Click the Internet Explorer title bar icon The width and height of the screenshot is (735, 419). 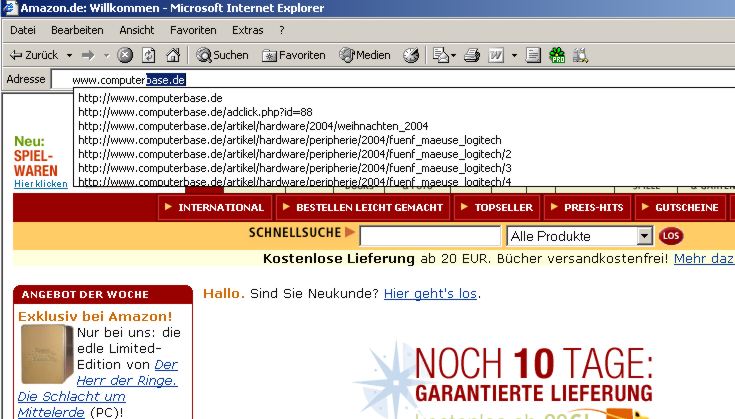click(x=10, y=8)
